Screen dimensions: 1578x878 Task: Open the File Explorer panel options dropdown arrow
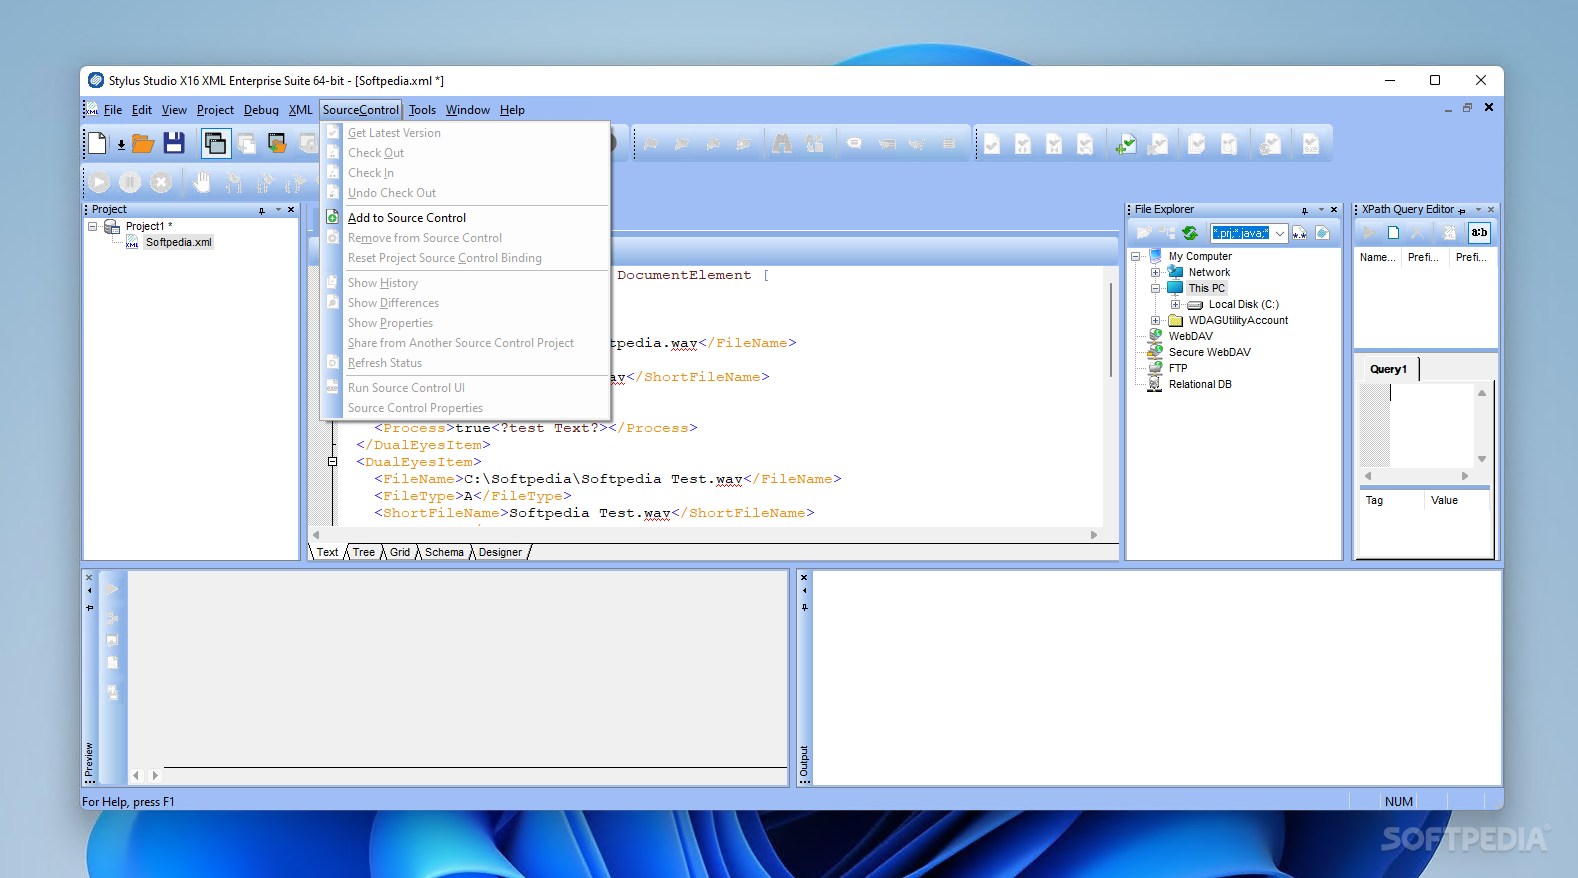tap(1321, 210)
